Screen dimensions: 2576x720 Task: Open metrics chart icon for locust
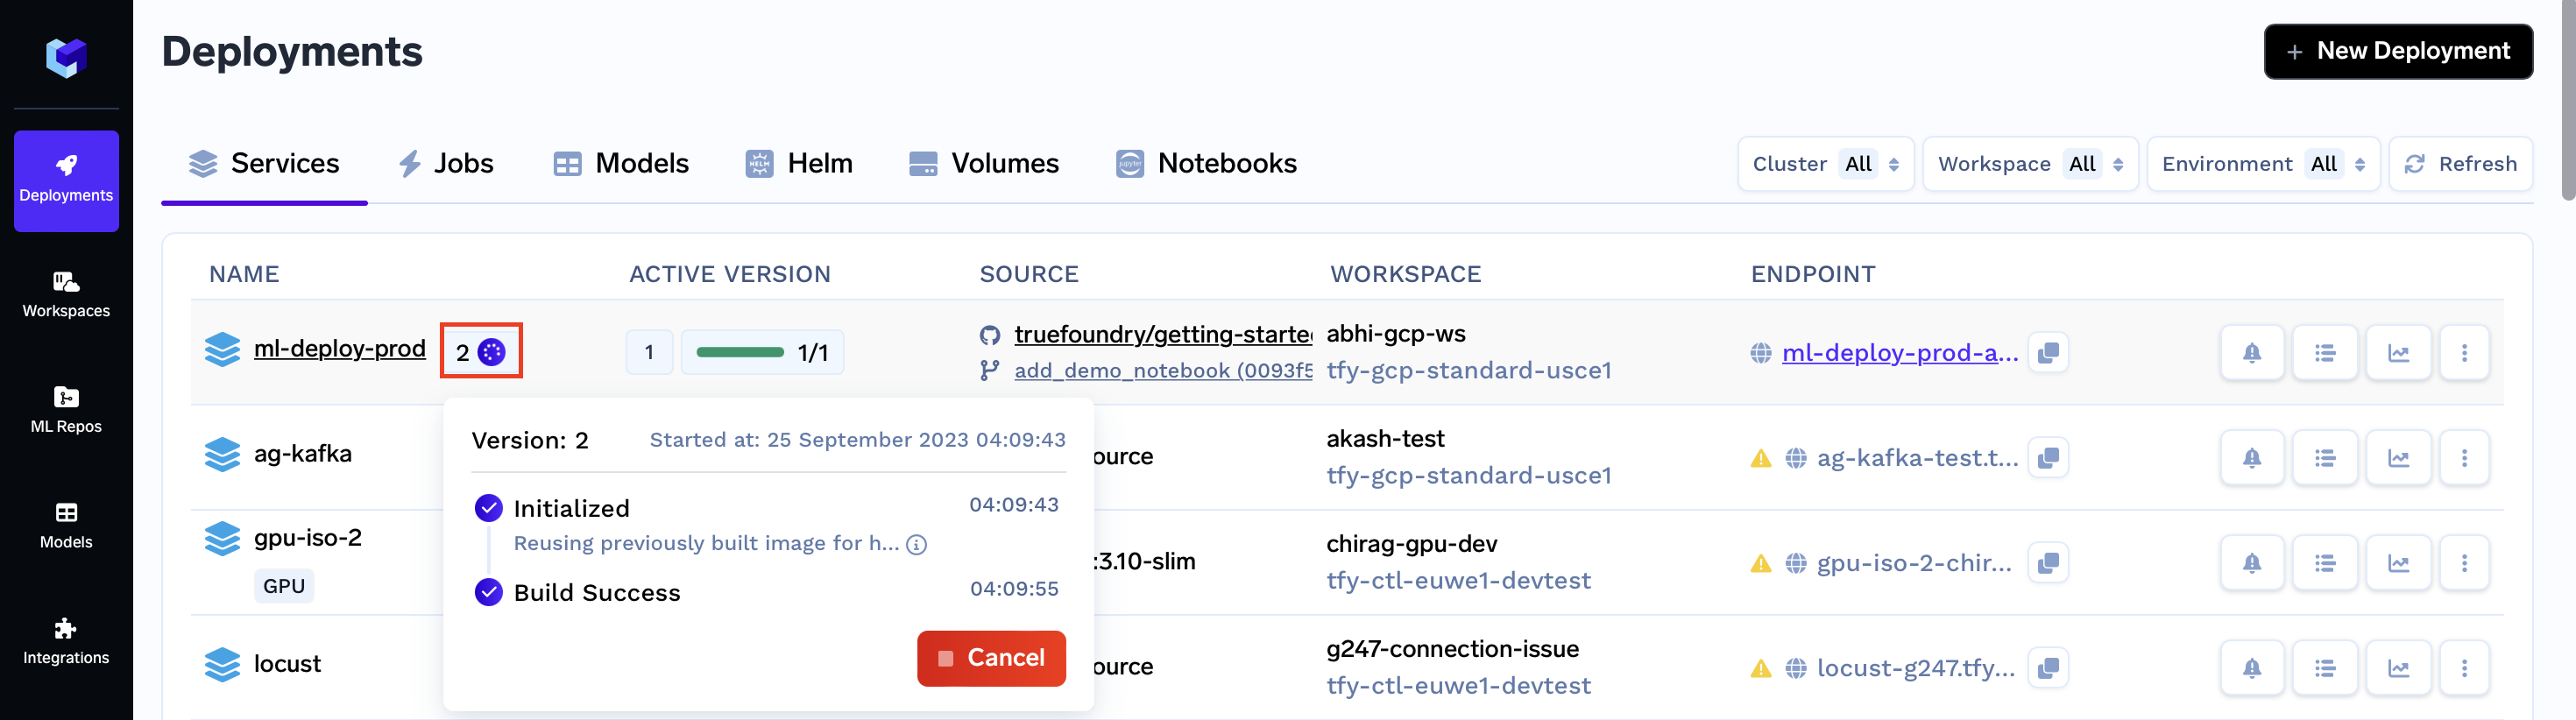(2398, 667)
